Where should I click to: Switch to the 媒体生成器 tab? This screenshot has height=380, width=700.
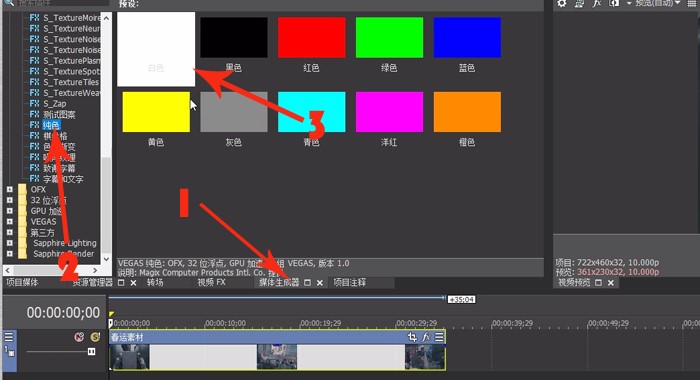(279, 283)
